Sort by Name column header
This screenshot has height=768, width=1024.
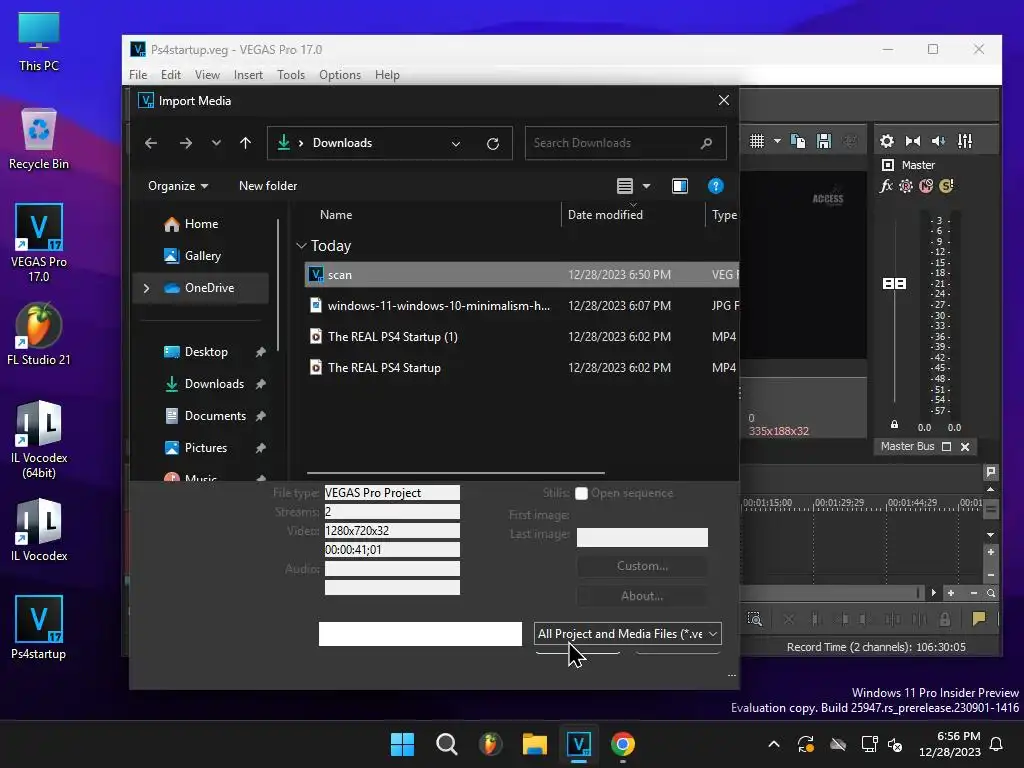[x=336, y=215]
